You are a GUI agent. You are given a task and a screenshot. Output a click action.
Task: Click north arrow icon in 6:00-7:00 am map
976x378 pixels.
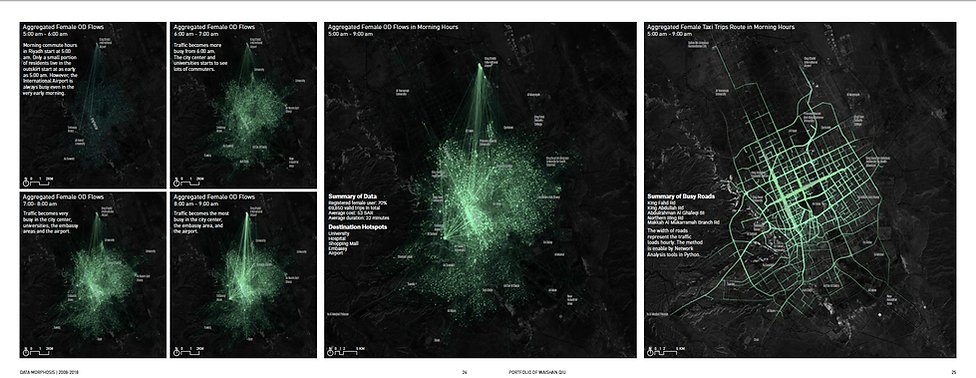pos(177,182)
